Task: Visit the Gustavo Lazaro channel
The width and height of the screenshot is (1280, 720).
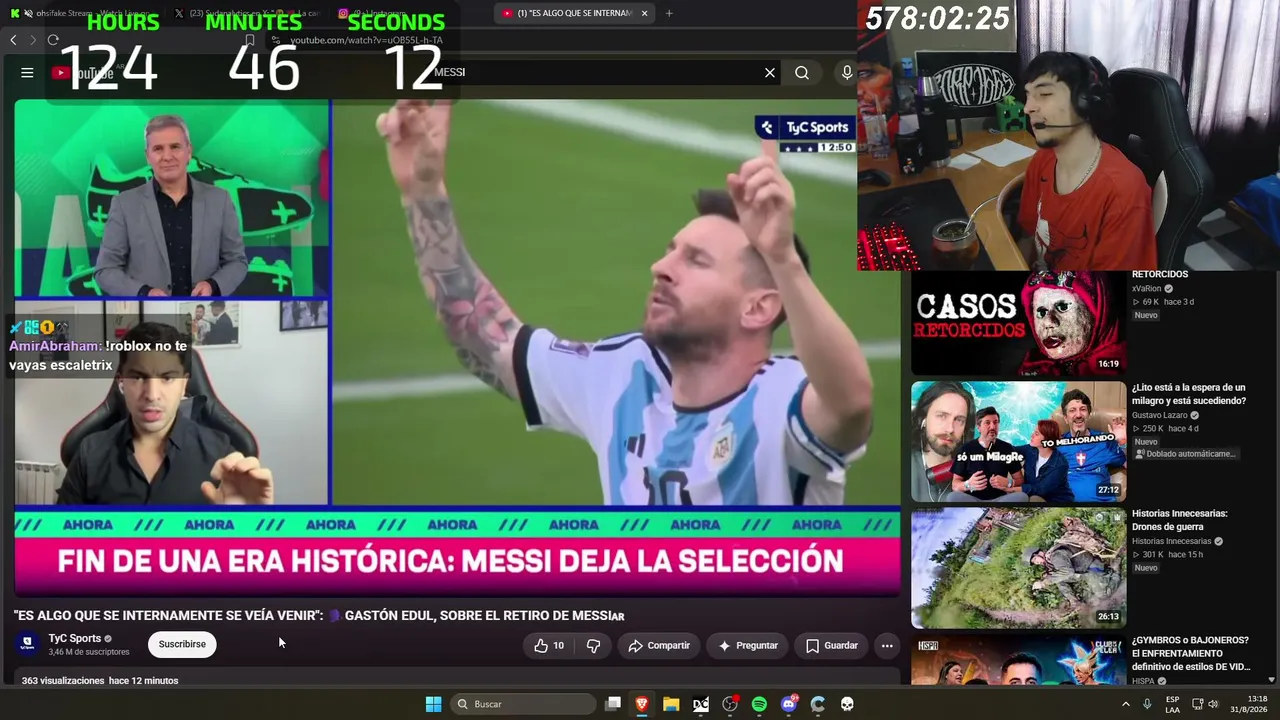Action: [1160, 415]
